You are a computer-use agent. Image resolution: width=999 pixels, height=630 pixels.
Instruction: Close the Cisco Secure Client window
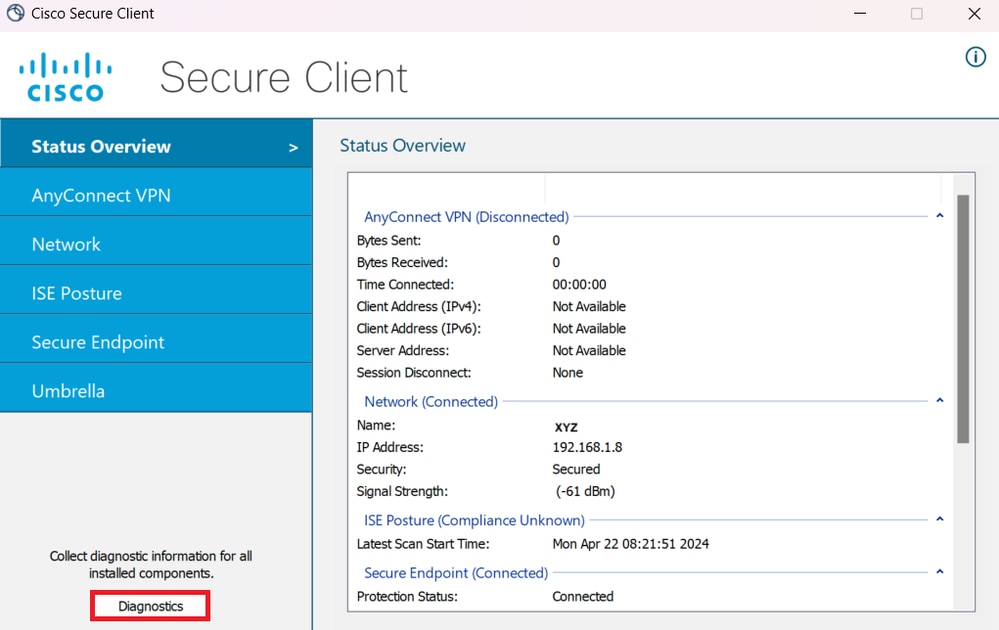pyautogui.click(x=974, y=13)
